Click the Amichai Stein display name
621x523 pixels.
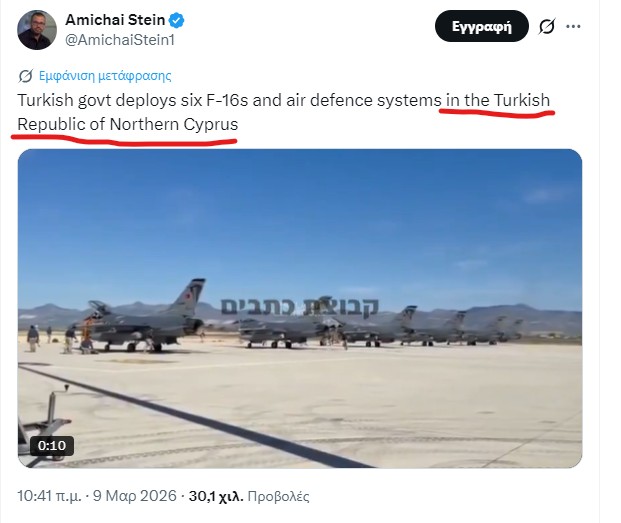115,20
